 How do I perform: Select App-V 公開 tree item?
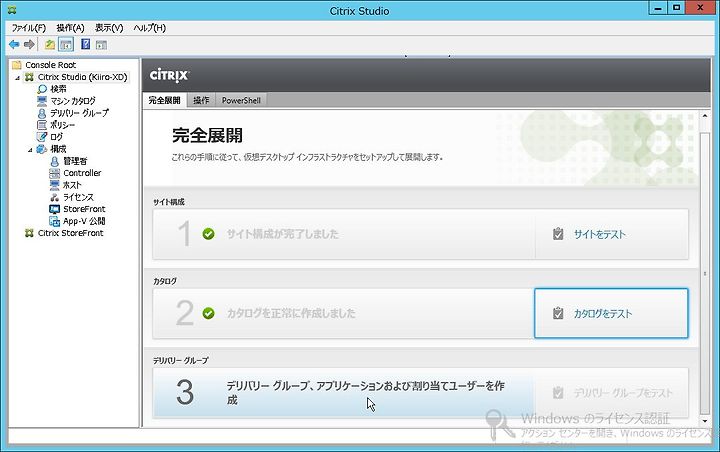pos(84,221)
